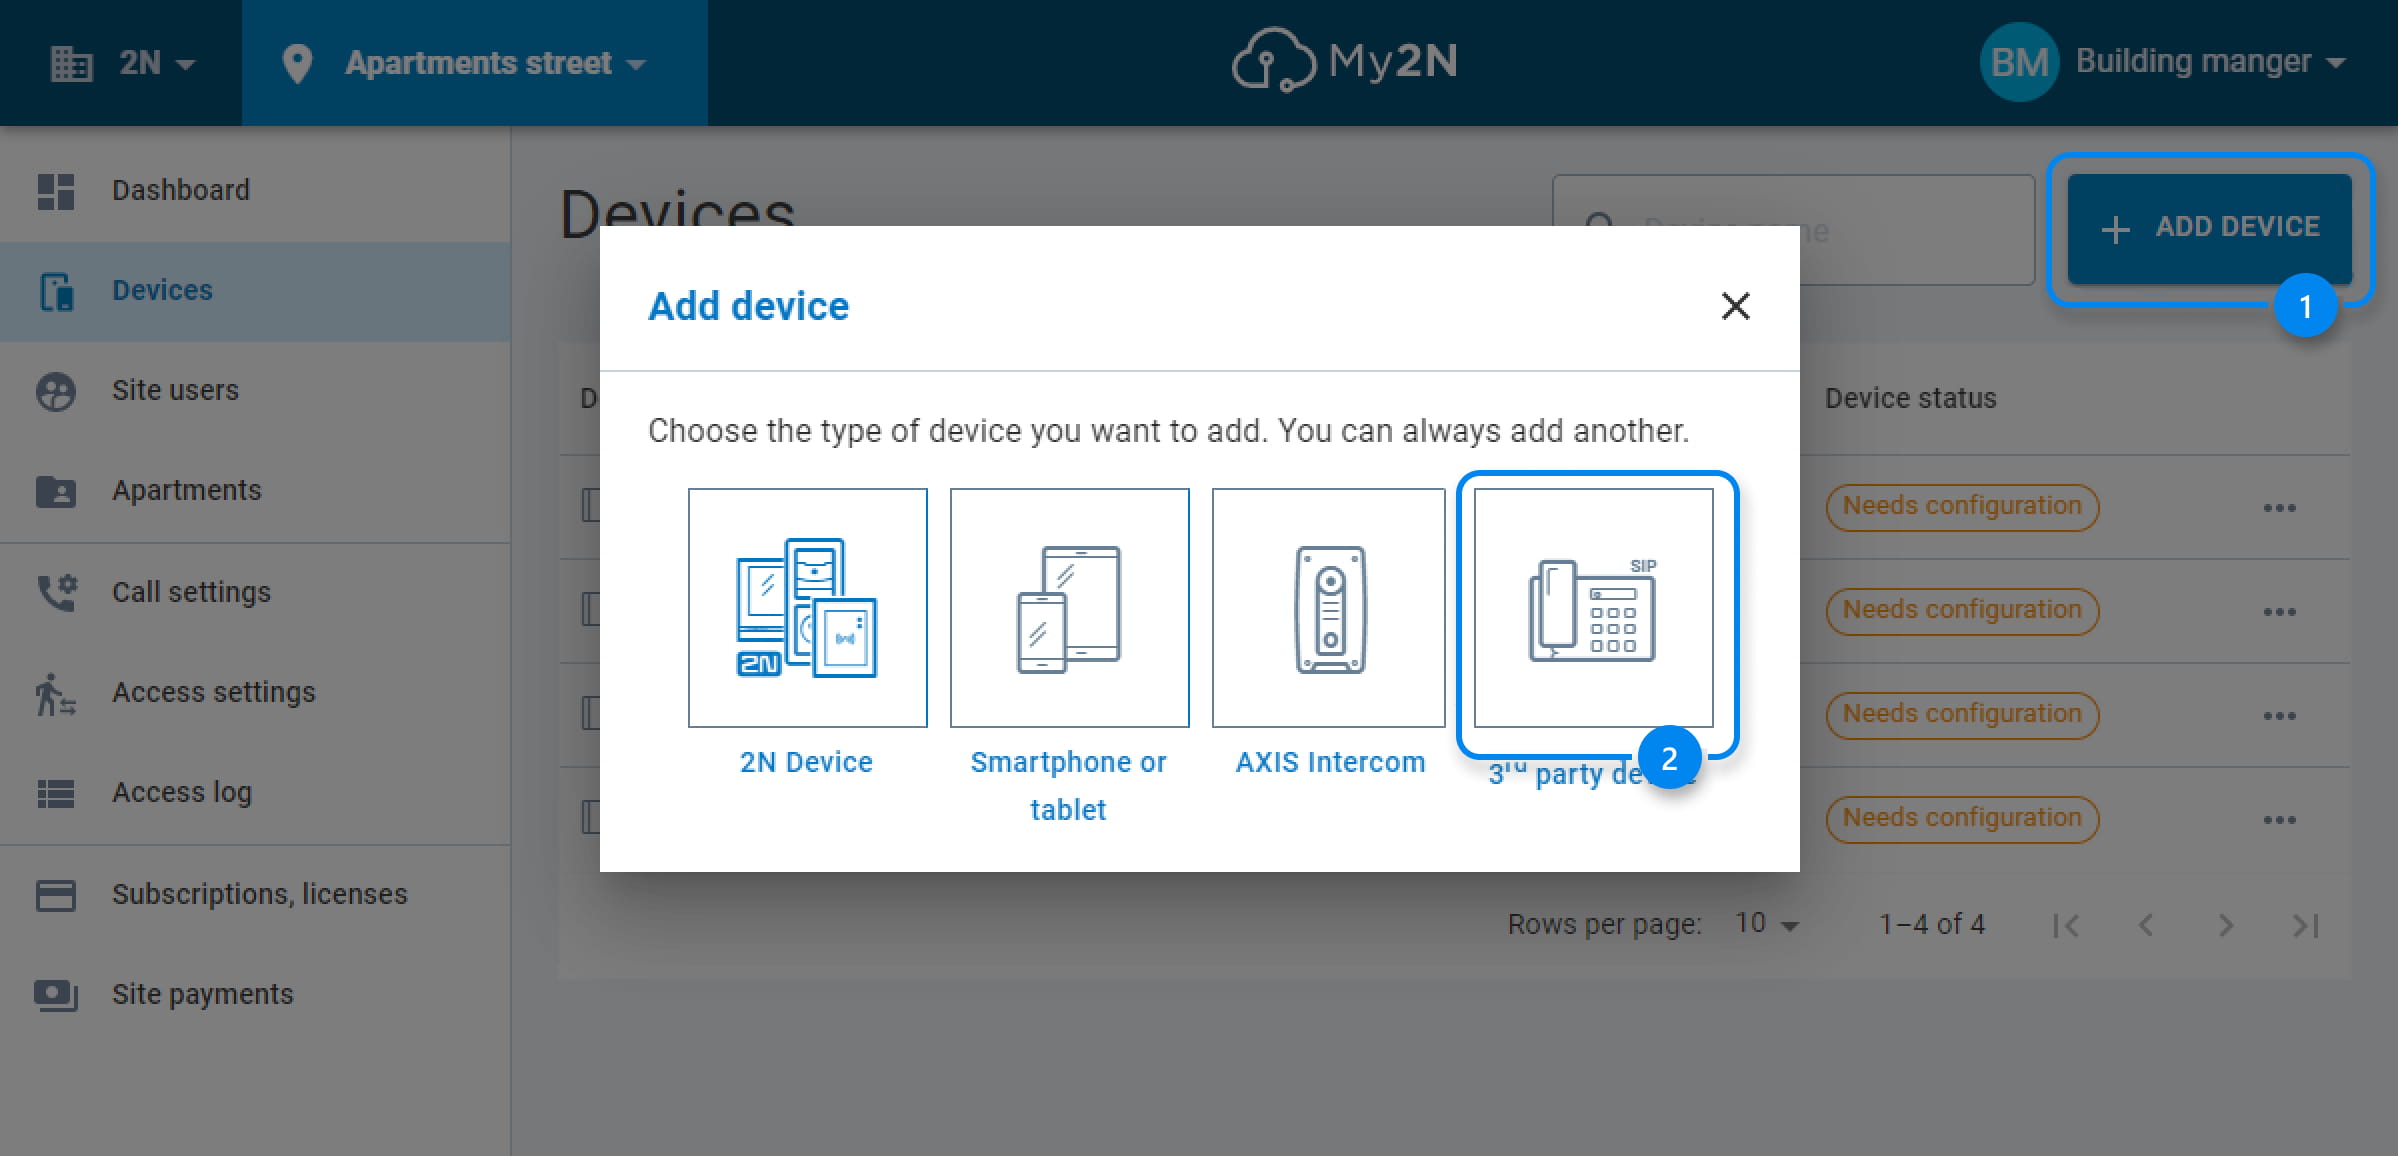Click the BM user avatar

pyautogui.click(x=2019, y=62)
